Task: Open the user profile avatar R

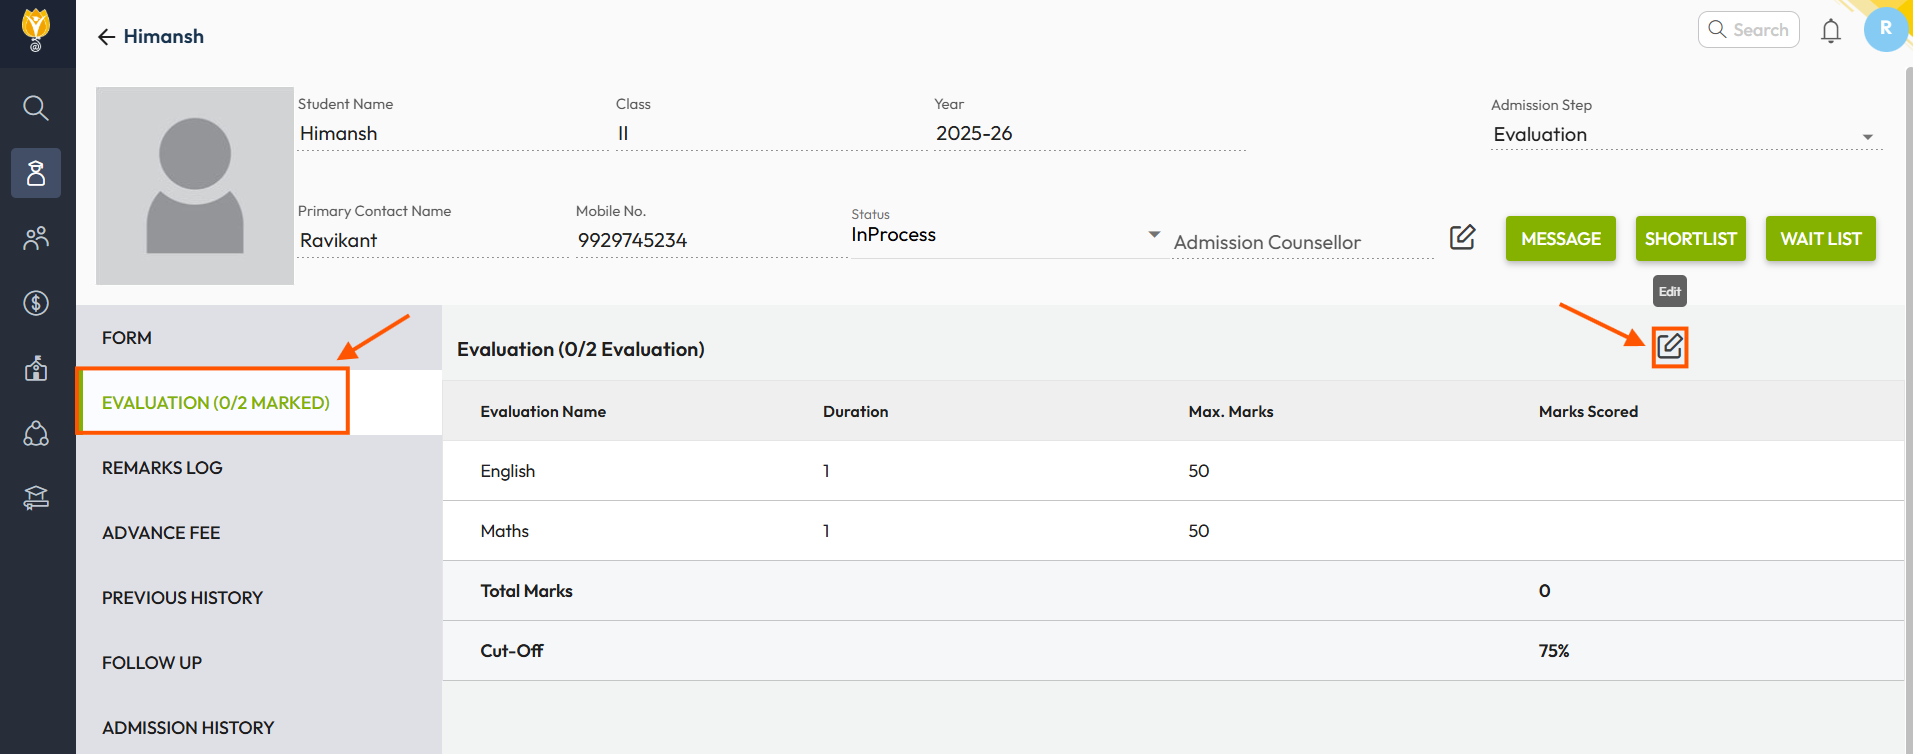Action: (x=1885, y=29)
